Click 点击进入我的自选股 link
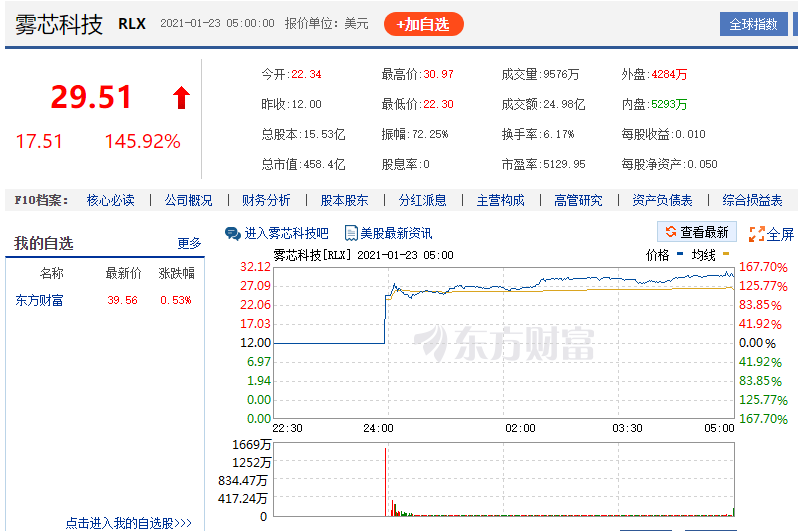 (129, 523)
